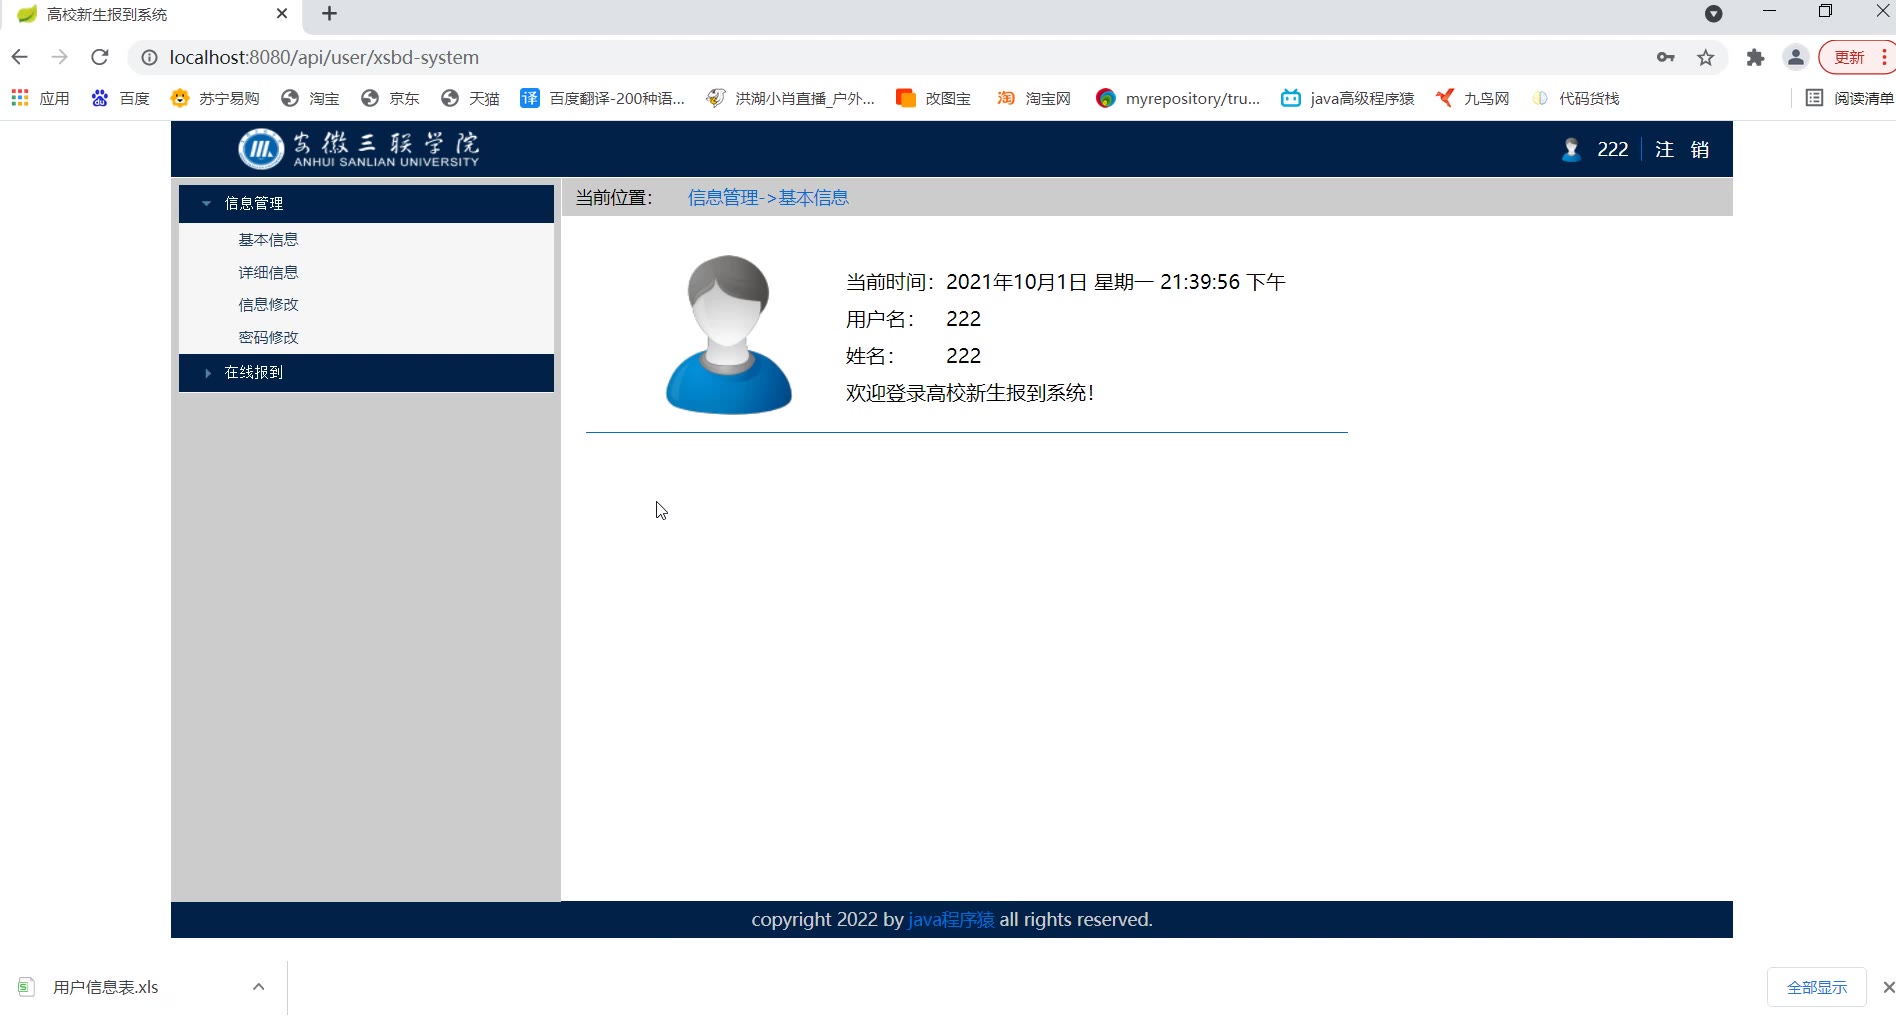The image size is (1896, 1016).
Task: Open 应用 apps bookmark
Action: pyautogui.click(x=40, y=98)
